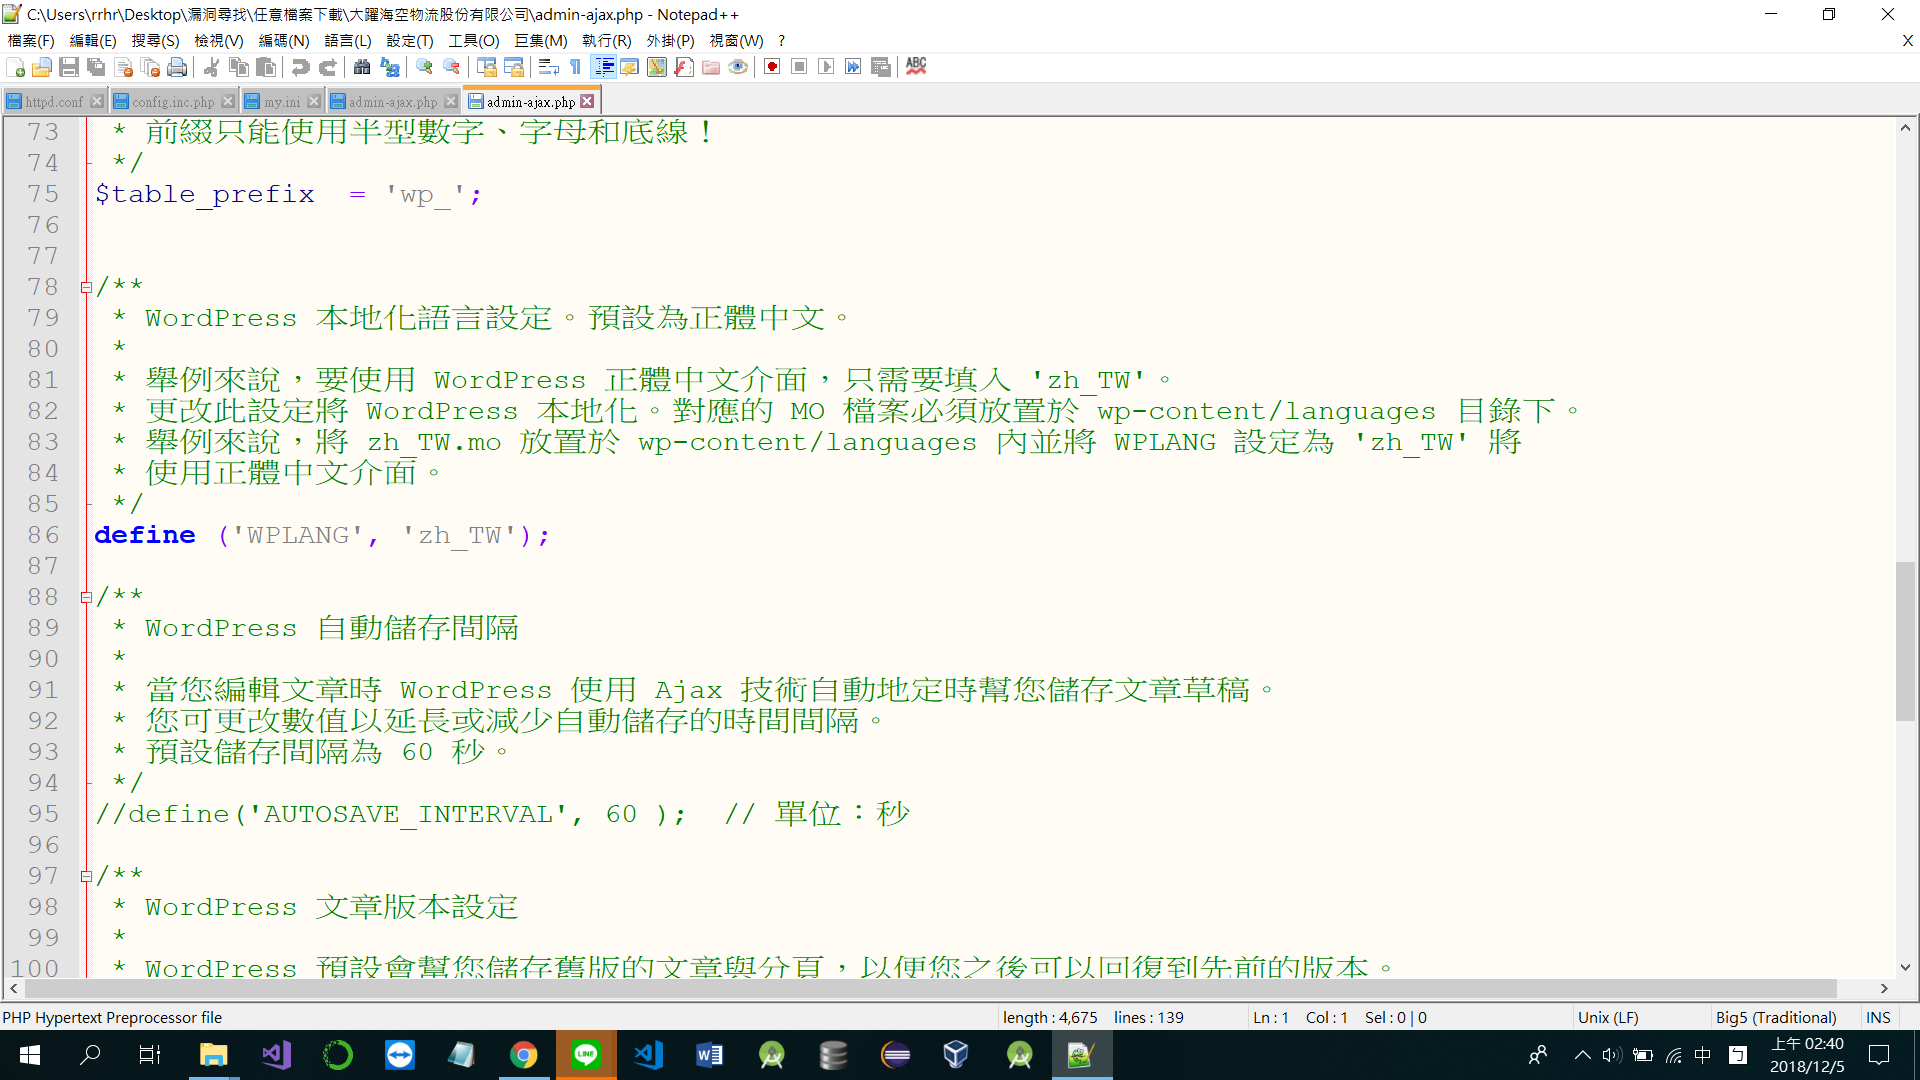Close the httpd.conf tab

[x=97, y=102]
